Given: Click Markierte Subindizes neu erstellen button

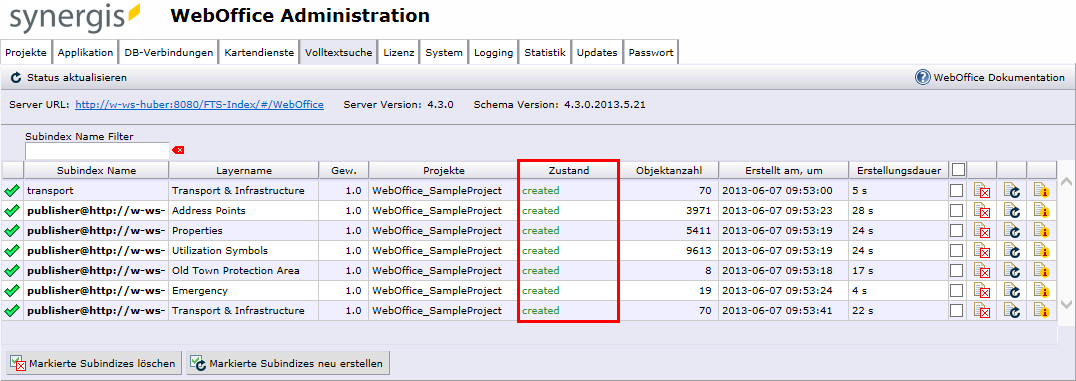Looking at the screenshot, I should coord(288,363).
